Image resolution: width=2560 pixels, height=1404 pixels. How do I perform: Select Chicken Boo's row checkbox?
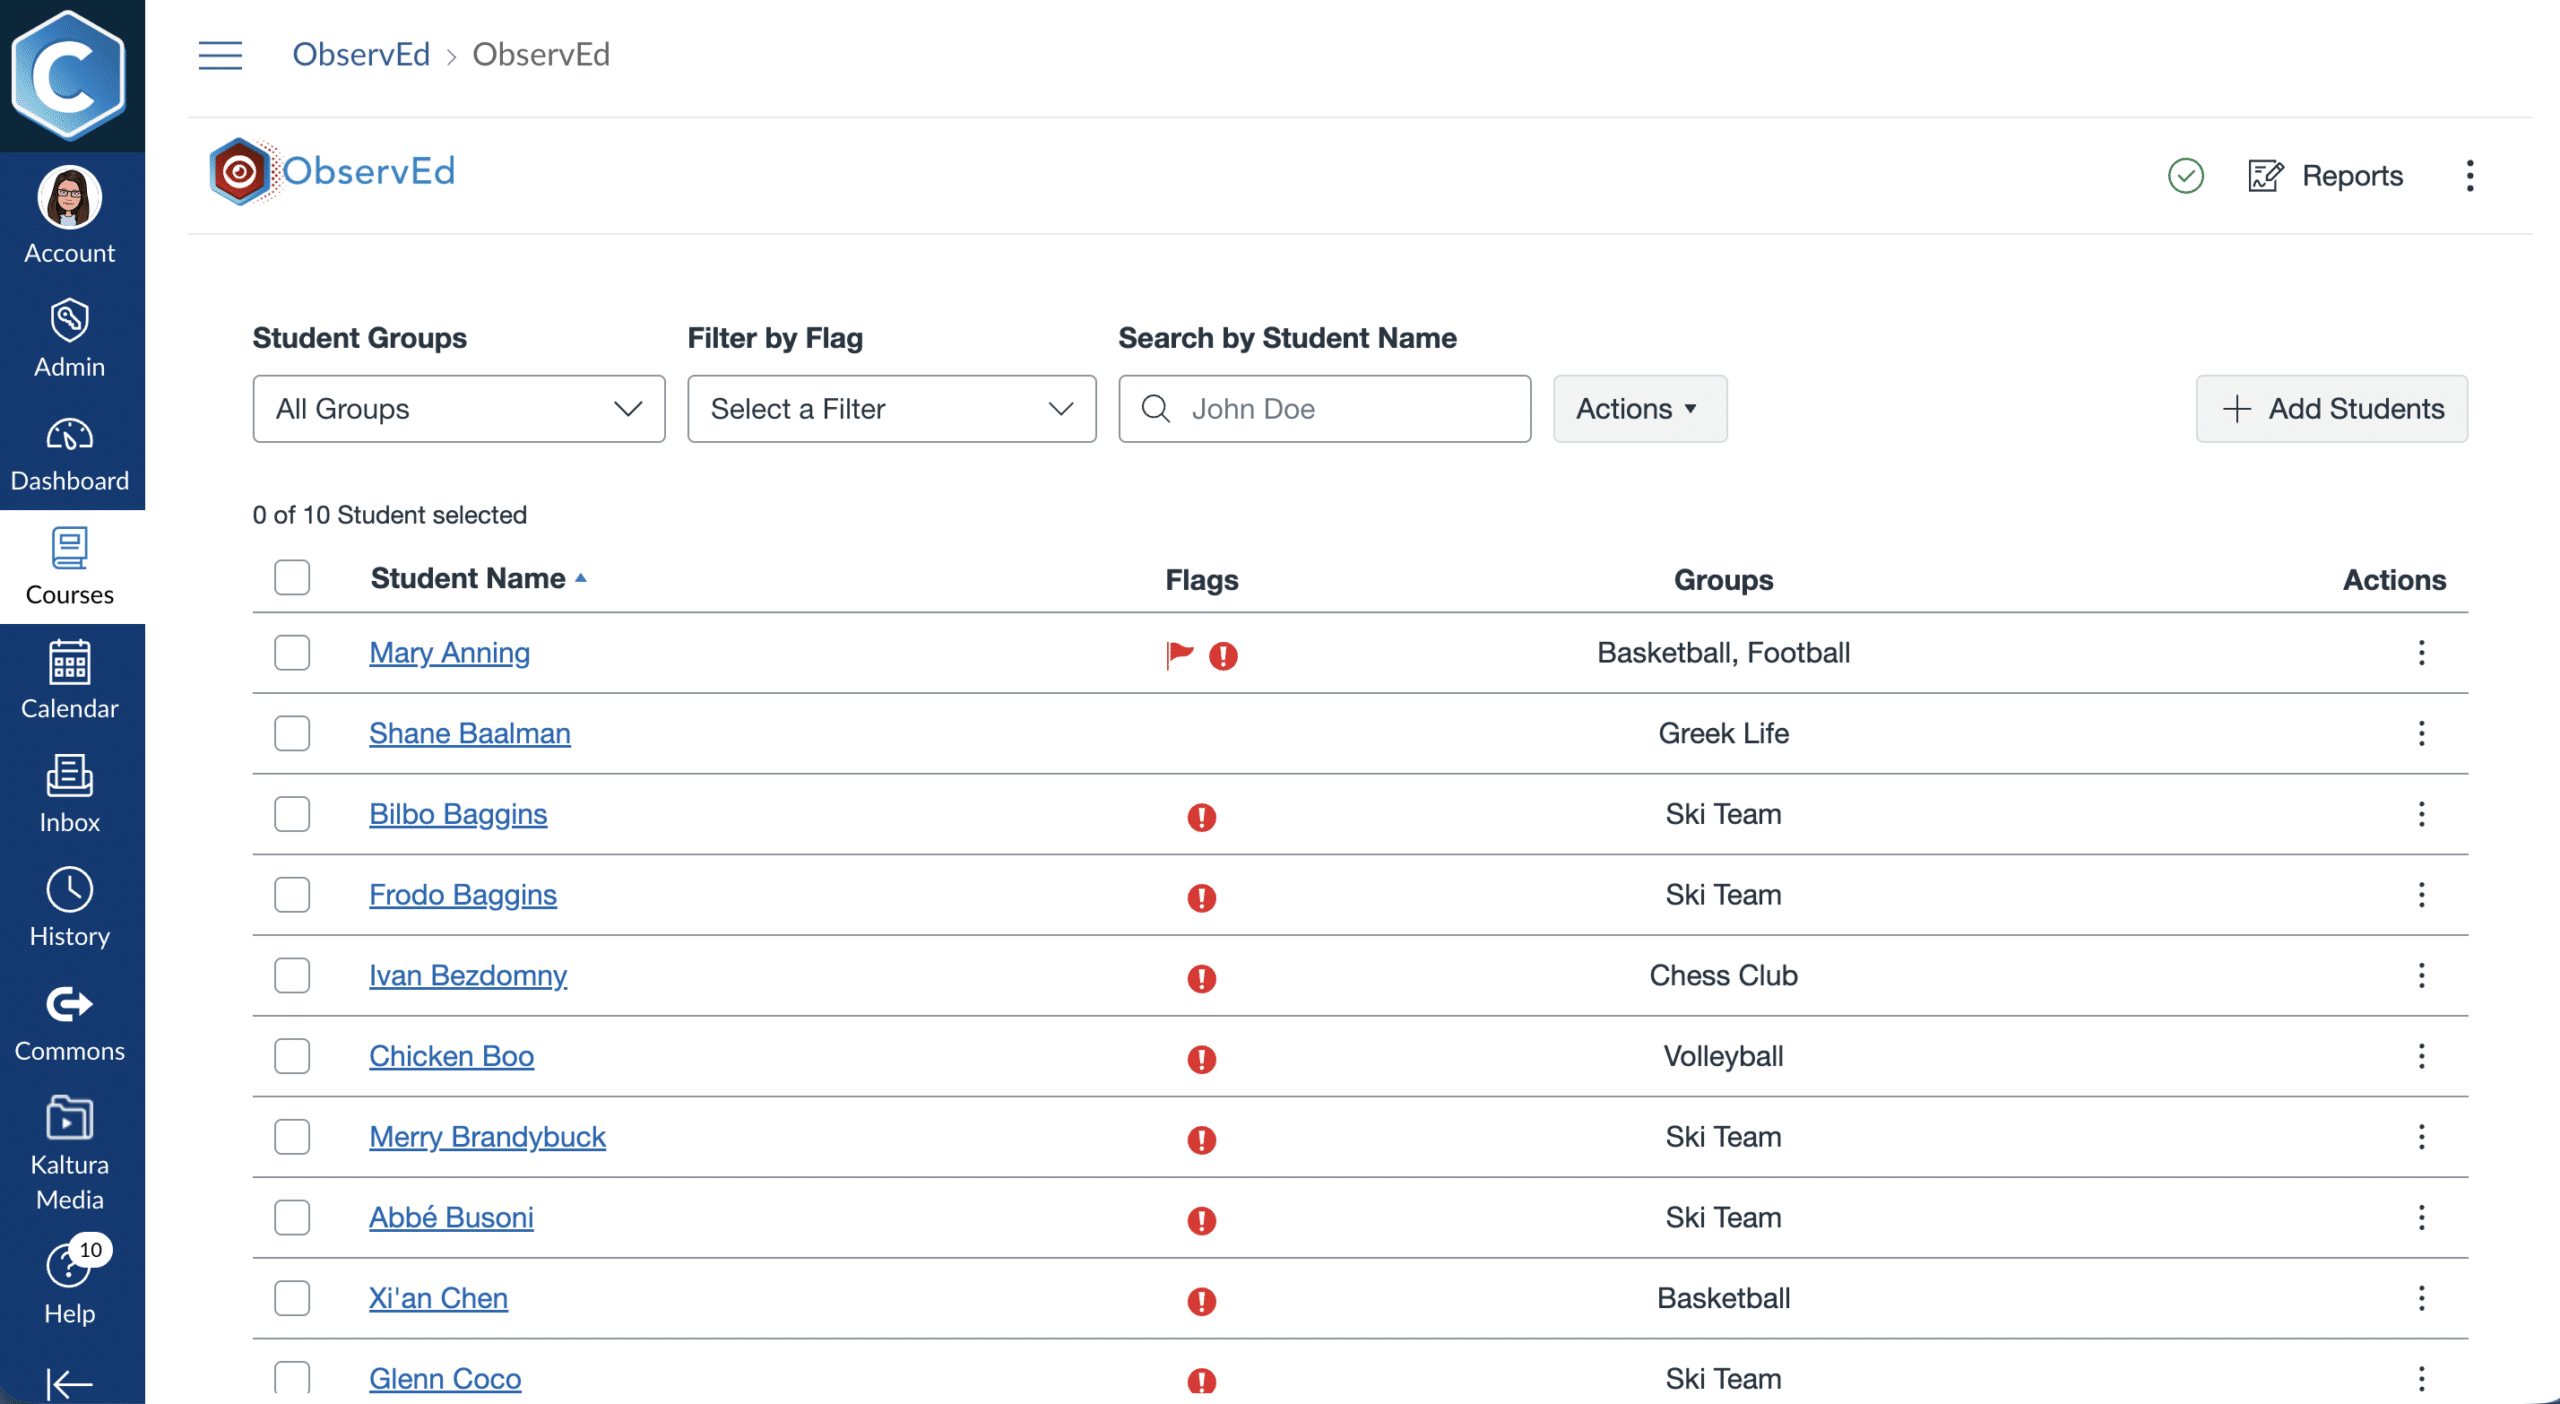click(292, 1056)
